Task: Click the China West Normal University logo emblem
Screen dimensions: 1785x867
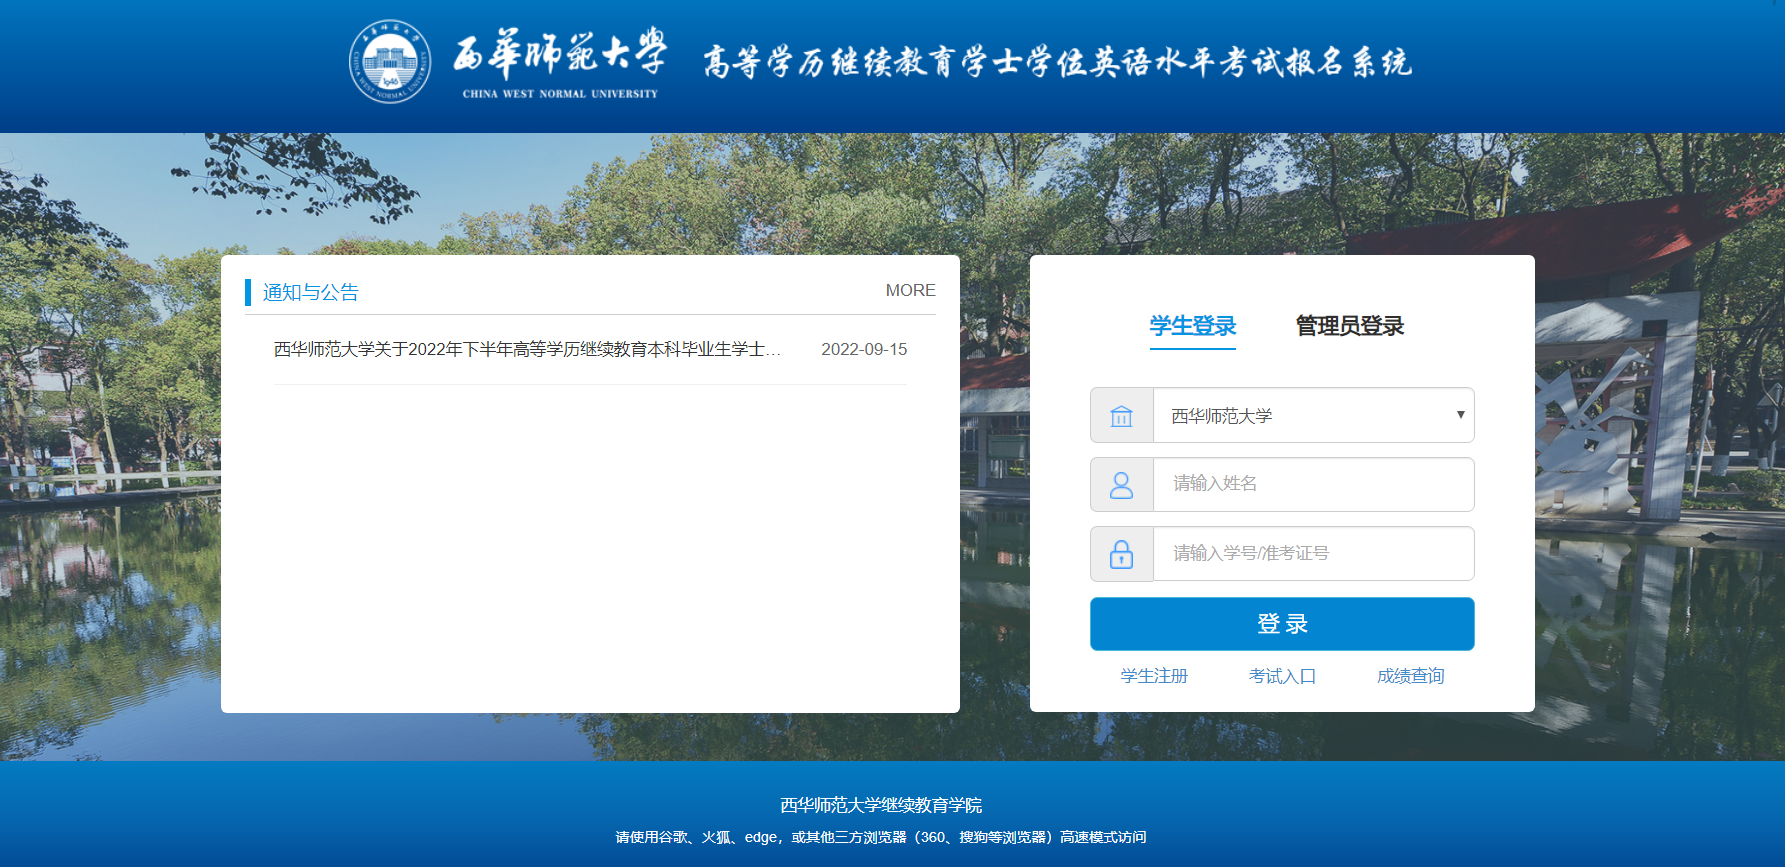Action: [390, 62]
